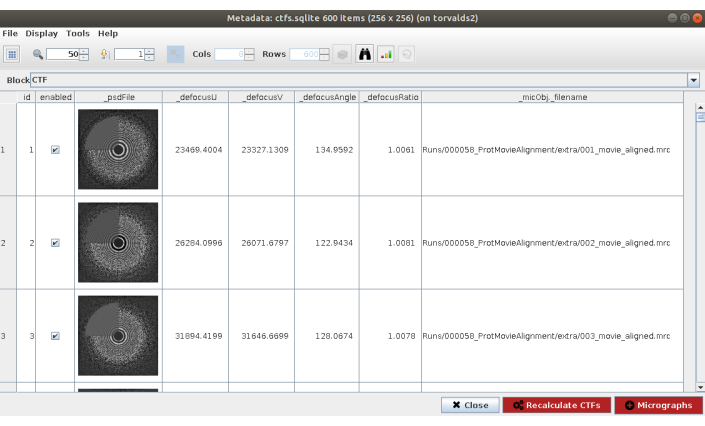Image resolution: width=705 pixels, height=426 pixels.
Task: Click the Micrographs button
Action: coord(658,405)
